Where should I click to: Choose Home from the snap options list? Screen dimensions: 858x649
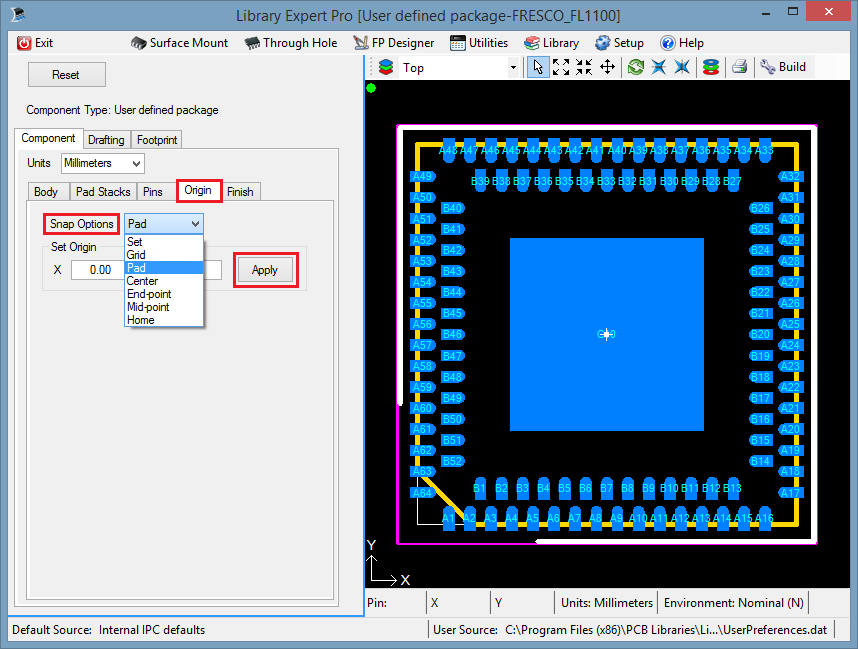click(164, 321)
